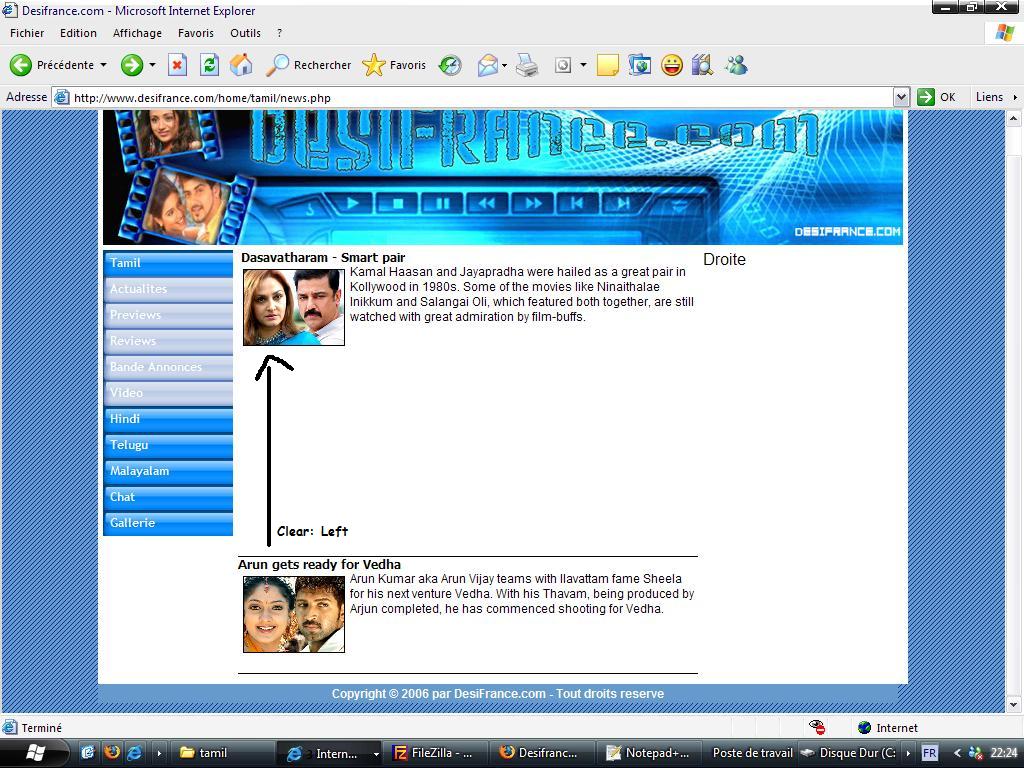Show hidden system tray icons chevron

(957, 753)
